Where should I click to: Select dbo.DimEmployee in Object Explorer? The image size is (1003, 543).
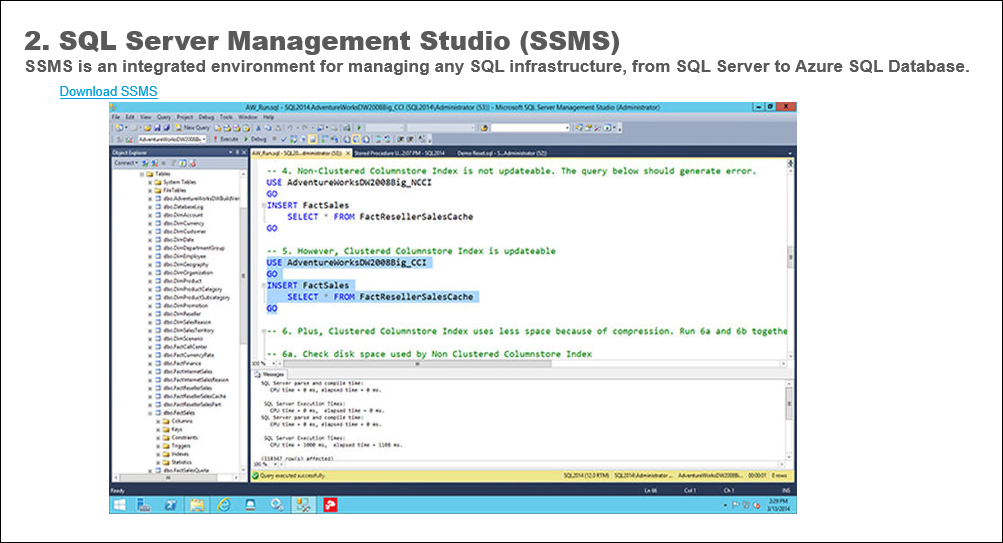click(184, 256)
